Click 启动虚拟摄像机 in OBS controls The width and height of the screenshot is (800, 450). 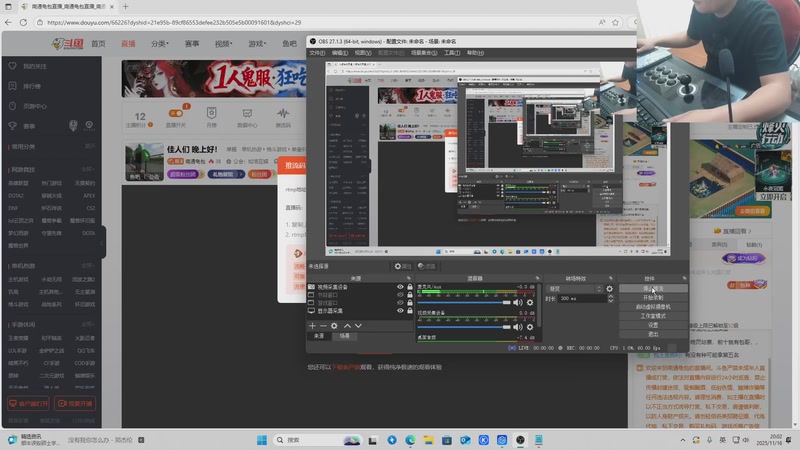[x=653, y=307]
